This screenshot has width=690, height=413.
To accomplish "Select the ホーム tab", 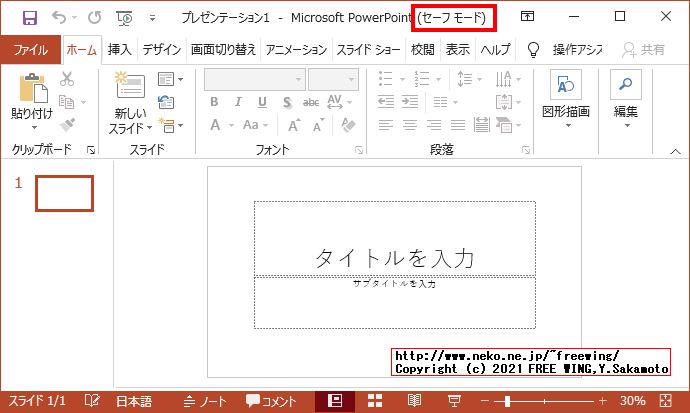I will click(x=81, y=50).
